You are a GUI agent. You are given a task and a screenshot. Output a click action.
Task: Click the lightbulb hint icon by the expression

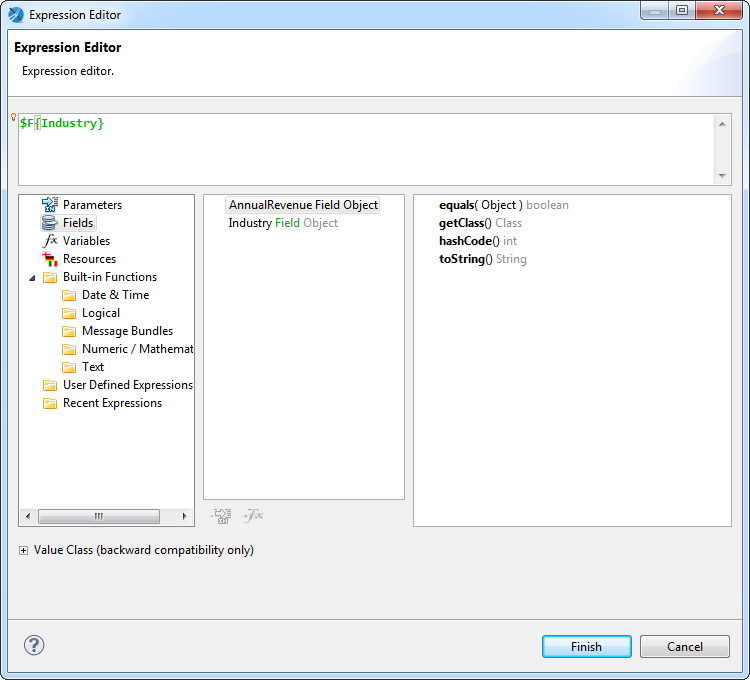pyautogui.click(x=13, y=118)
